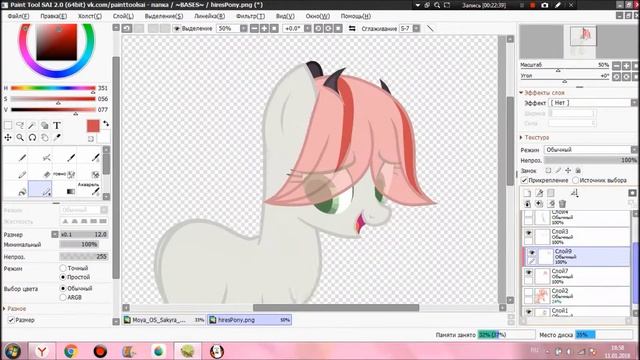Select the Text tool
This screenshot has width=640, height=360.
(x=57, y=125)
